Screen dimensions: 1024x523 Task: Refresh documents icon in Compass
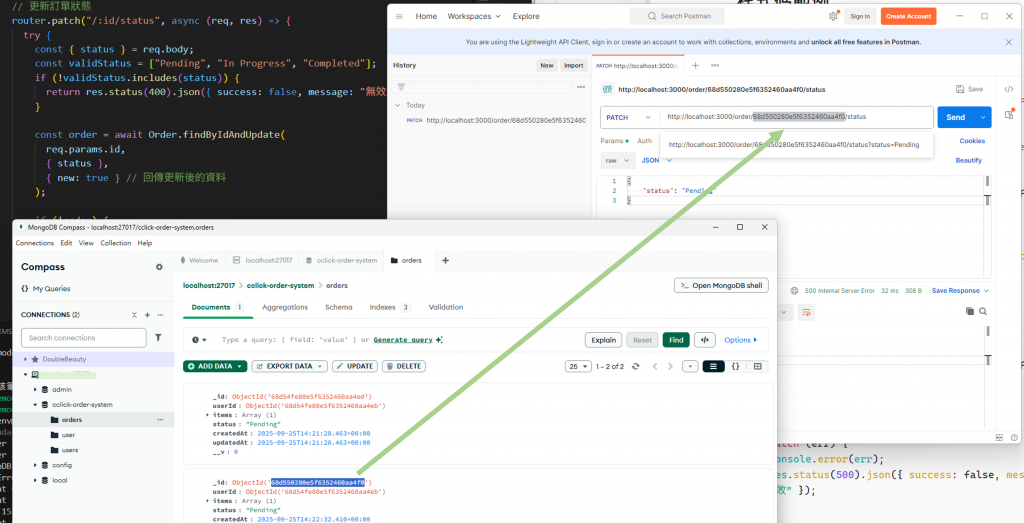(x=635, y=366)
